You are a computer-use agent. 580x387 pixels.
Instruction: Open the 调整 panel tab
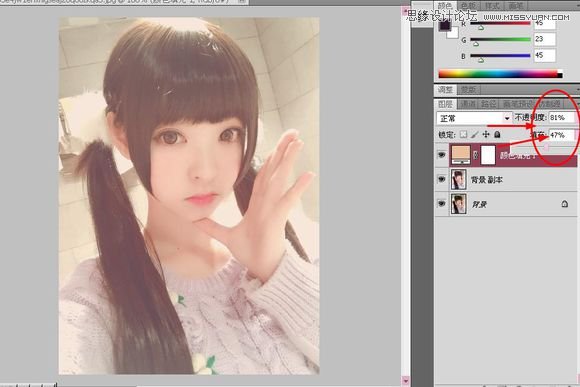coord(445,90)
